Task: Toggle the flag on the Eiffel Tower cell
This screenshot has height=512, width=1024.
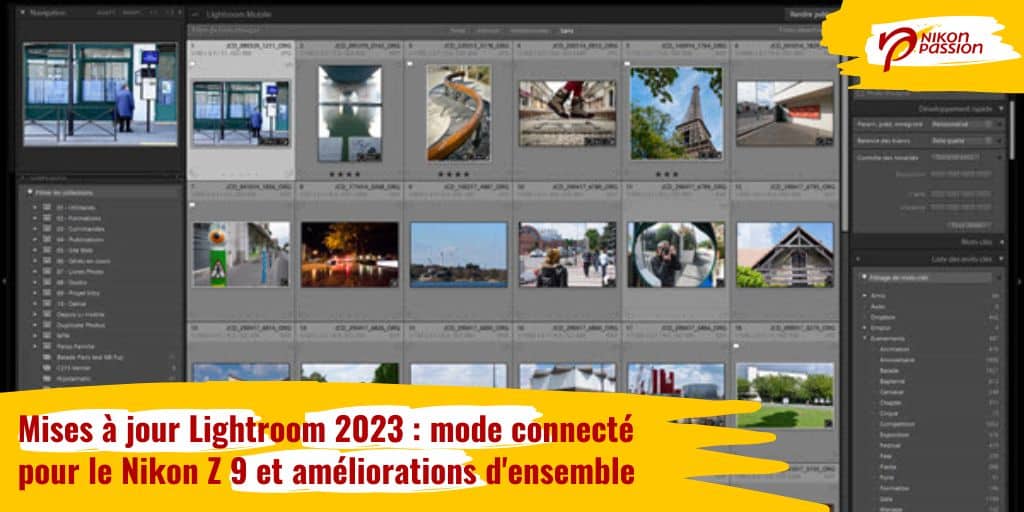Action: 627,64
